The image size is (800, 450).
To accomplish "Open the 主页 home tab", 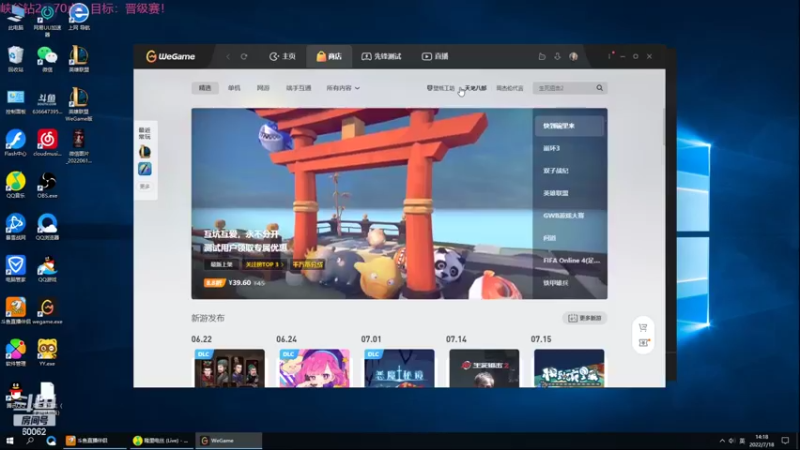I will (x=283, y=57).
